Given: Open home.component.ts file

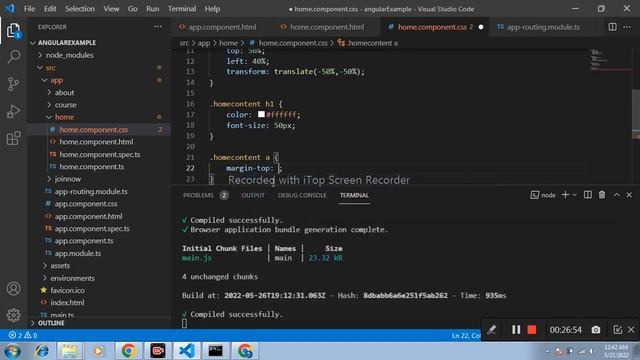Looking at the screenshot, I should pyautogui.click(x=91, y=167).
